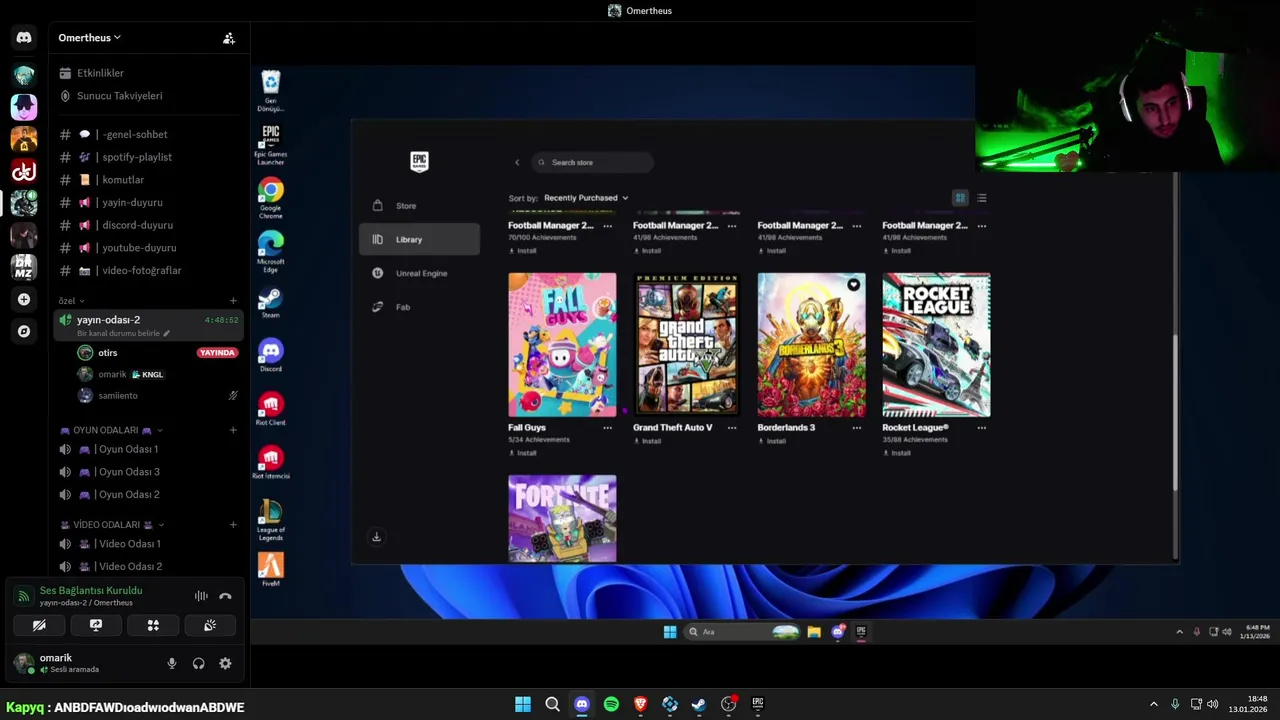Click the Search store input field
Screen dimensions: 1280x720
point(593,162)
